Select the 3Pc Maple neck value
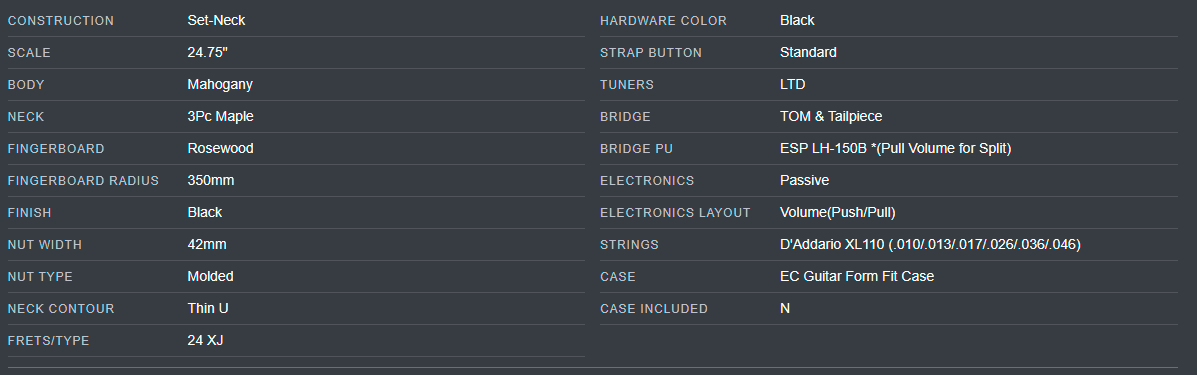The height and width of the screenshot is (375, 1197). [221, 117]
